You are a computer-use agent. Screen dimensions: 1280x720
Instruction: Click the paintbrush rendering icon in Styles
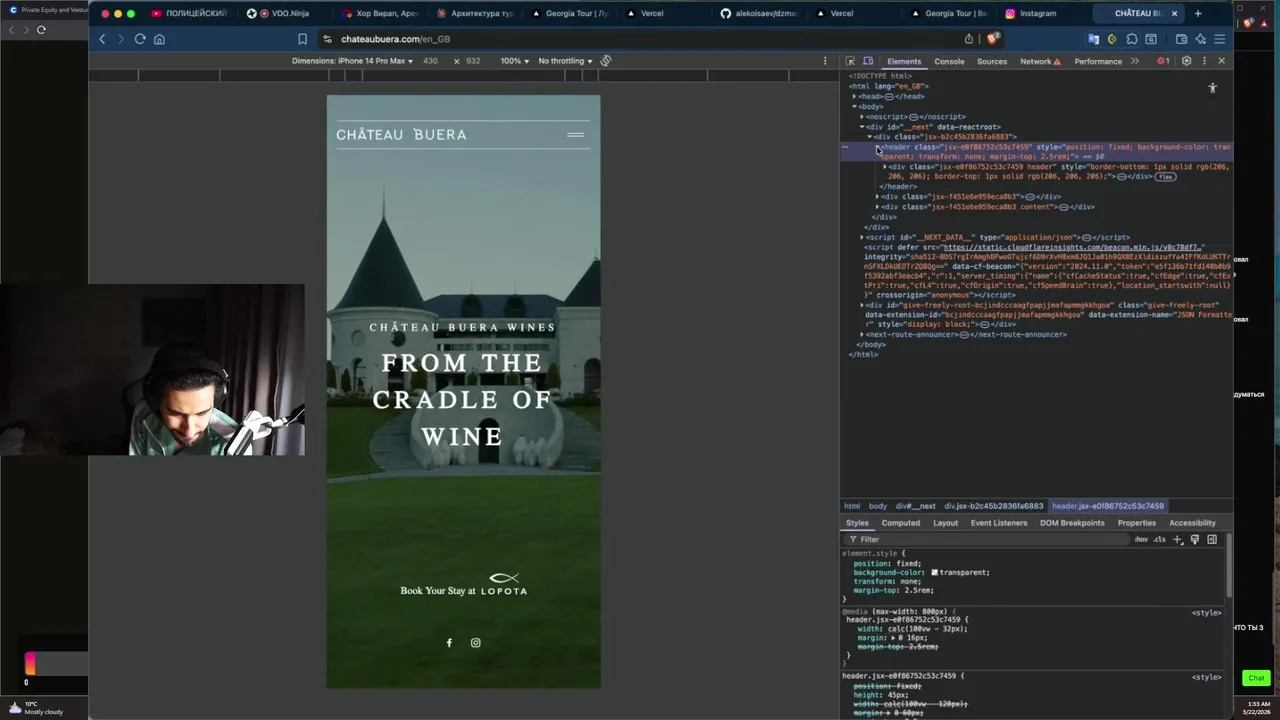pyautogui.click(x=1194, y=539)
